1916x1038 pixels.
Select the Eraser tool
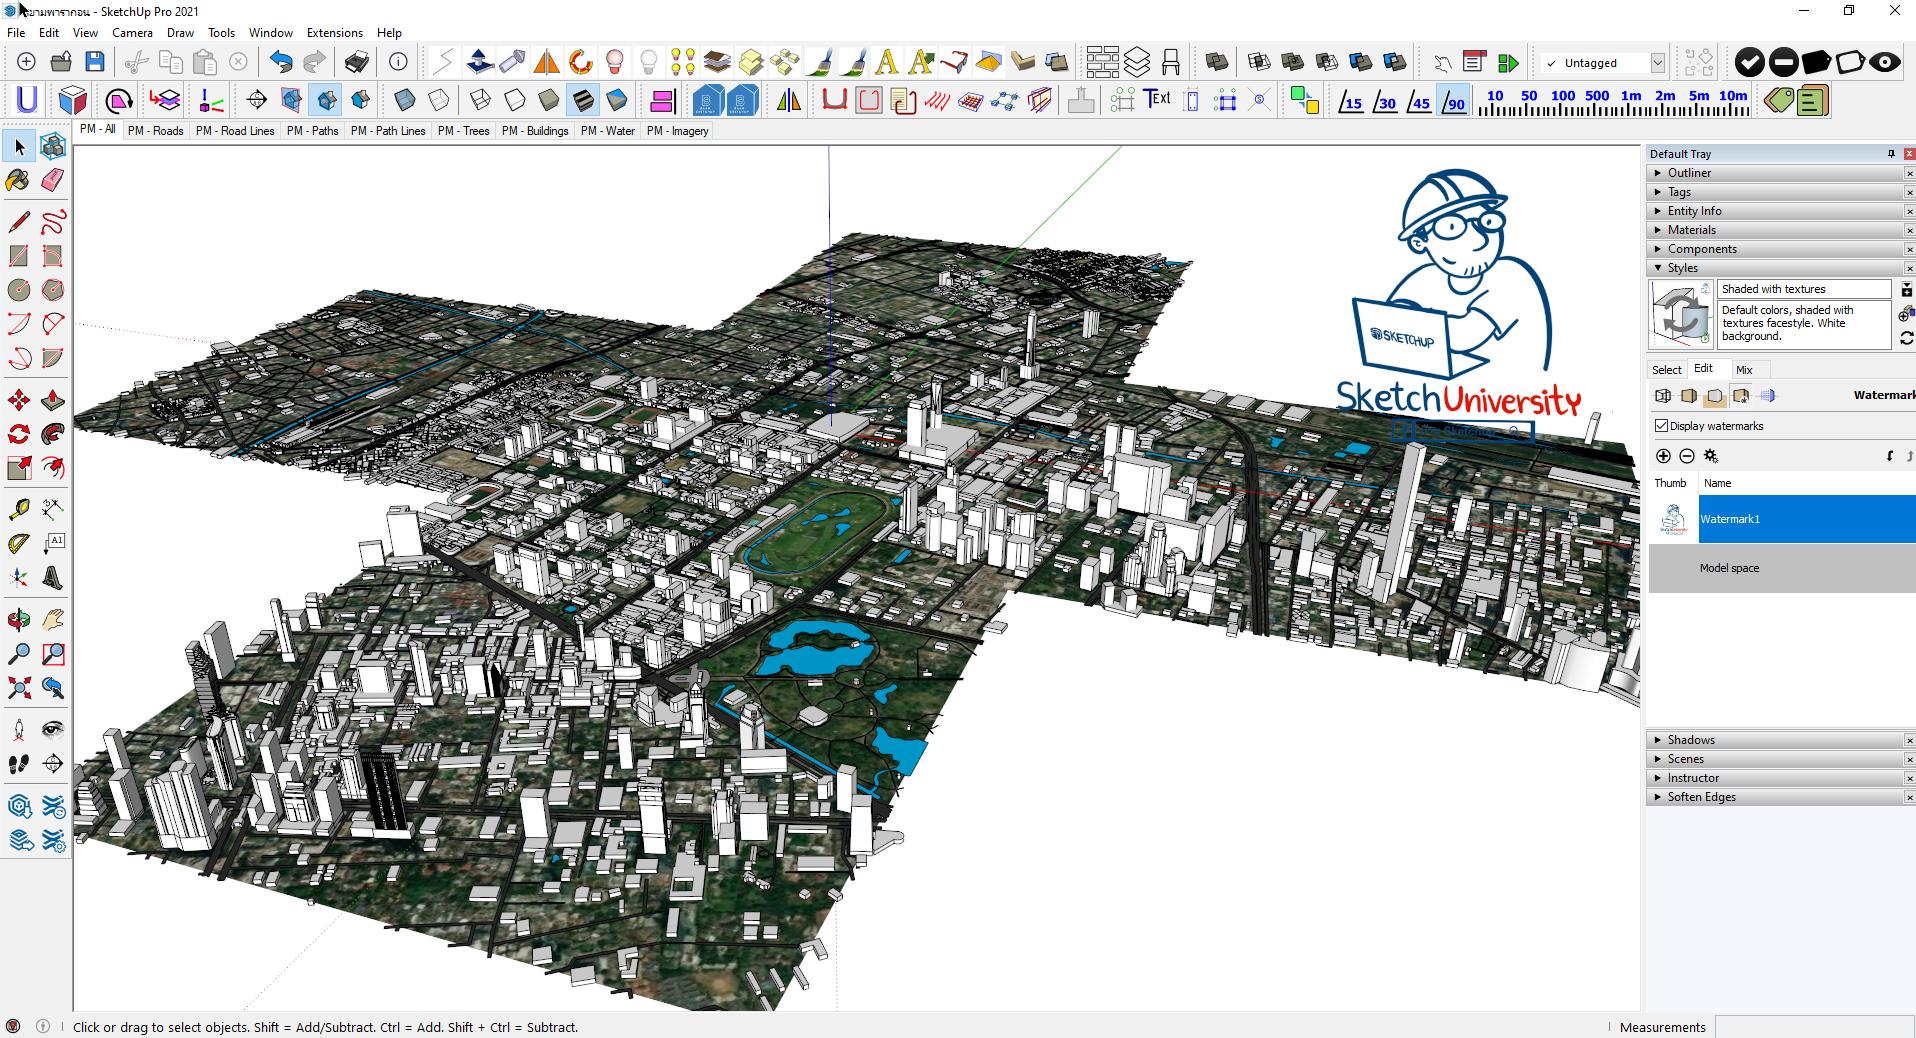(x=53, y=180)
